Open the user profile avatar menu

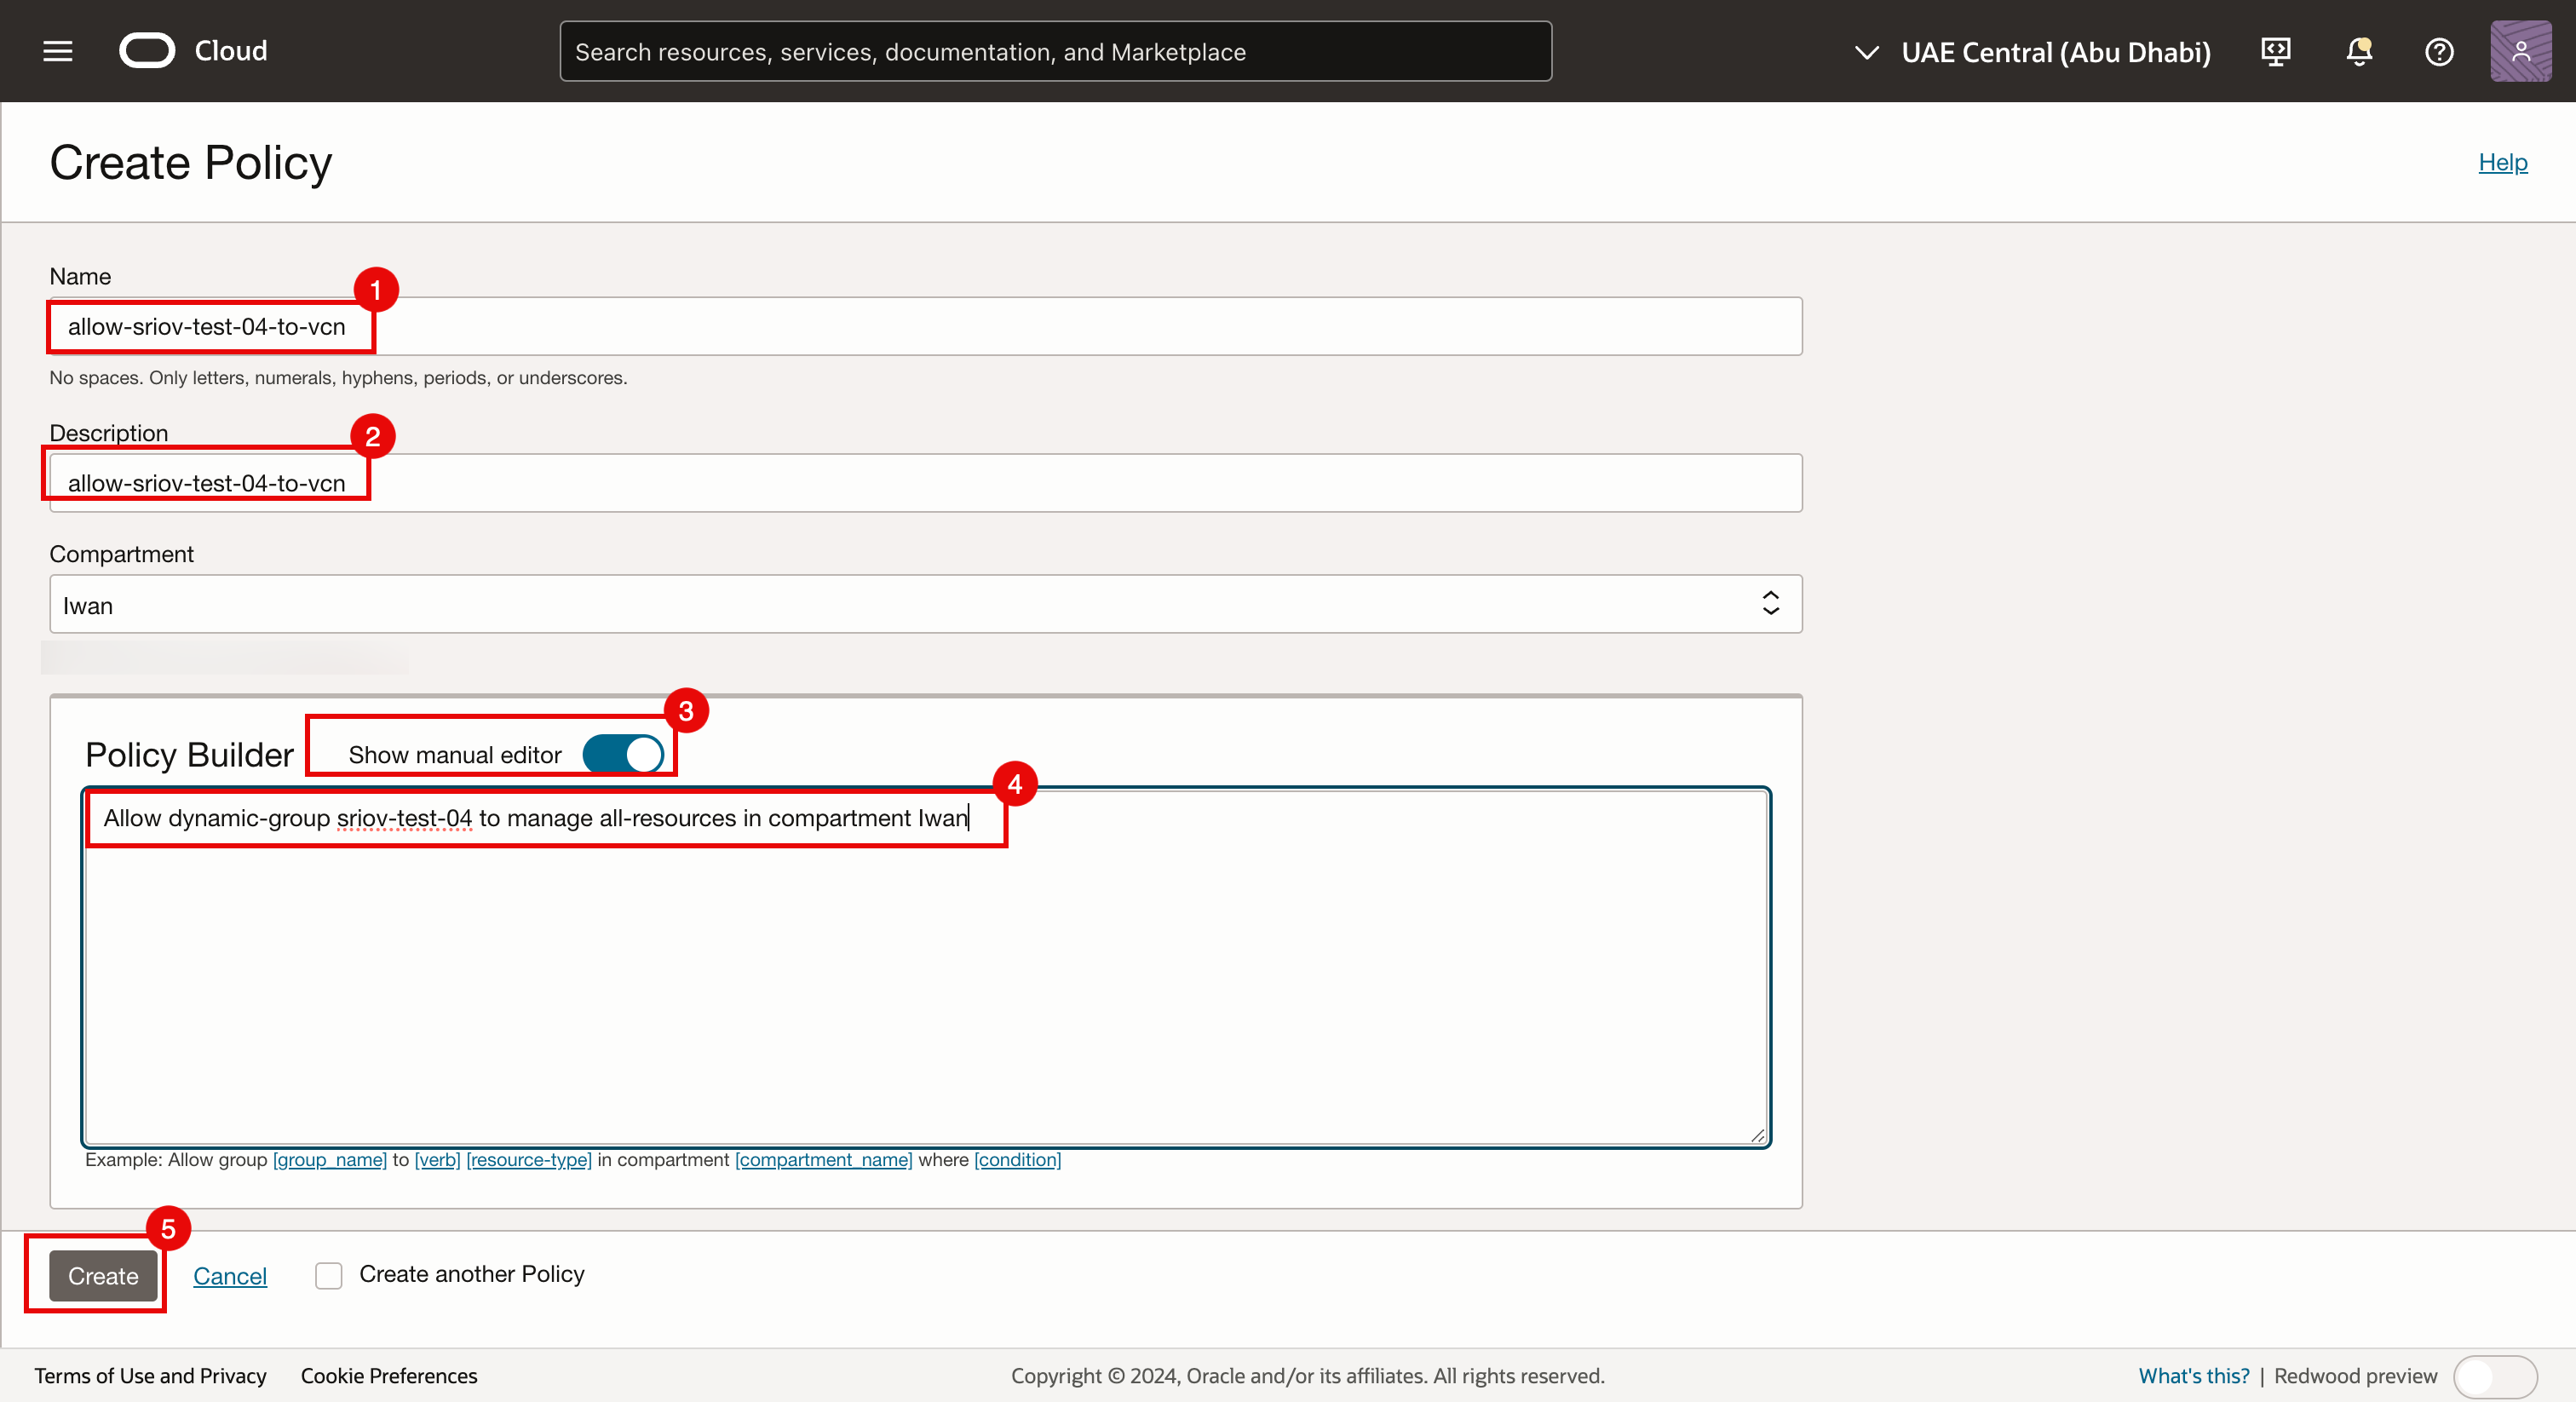2520,51
